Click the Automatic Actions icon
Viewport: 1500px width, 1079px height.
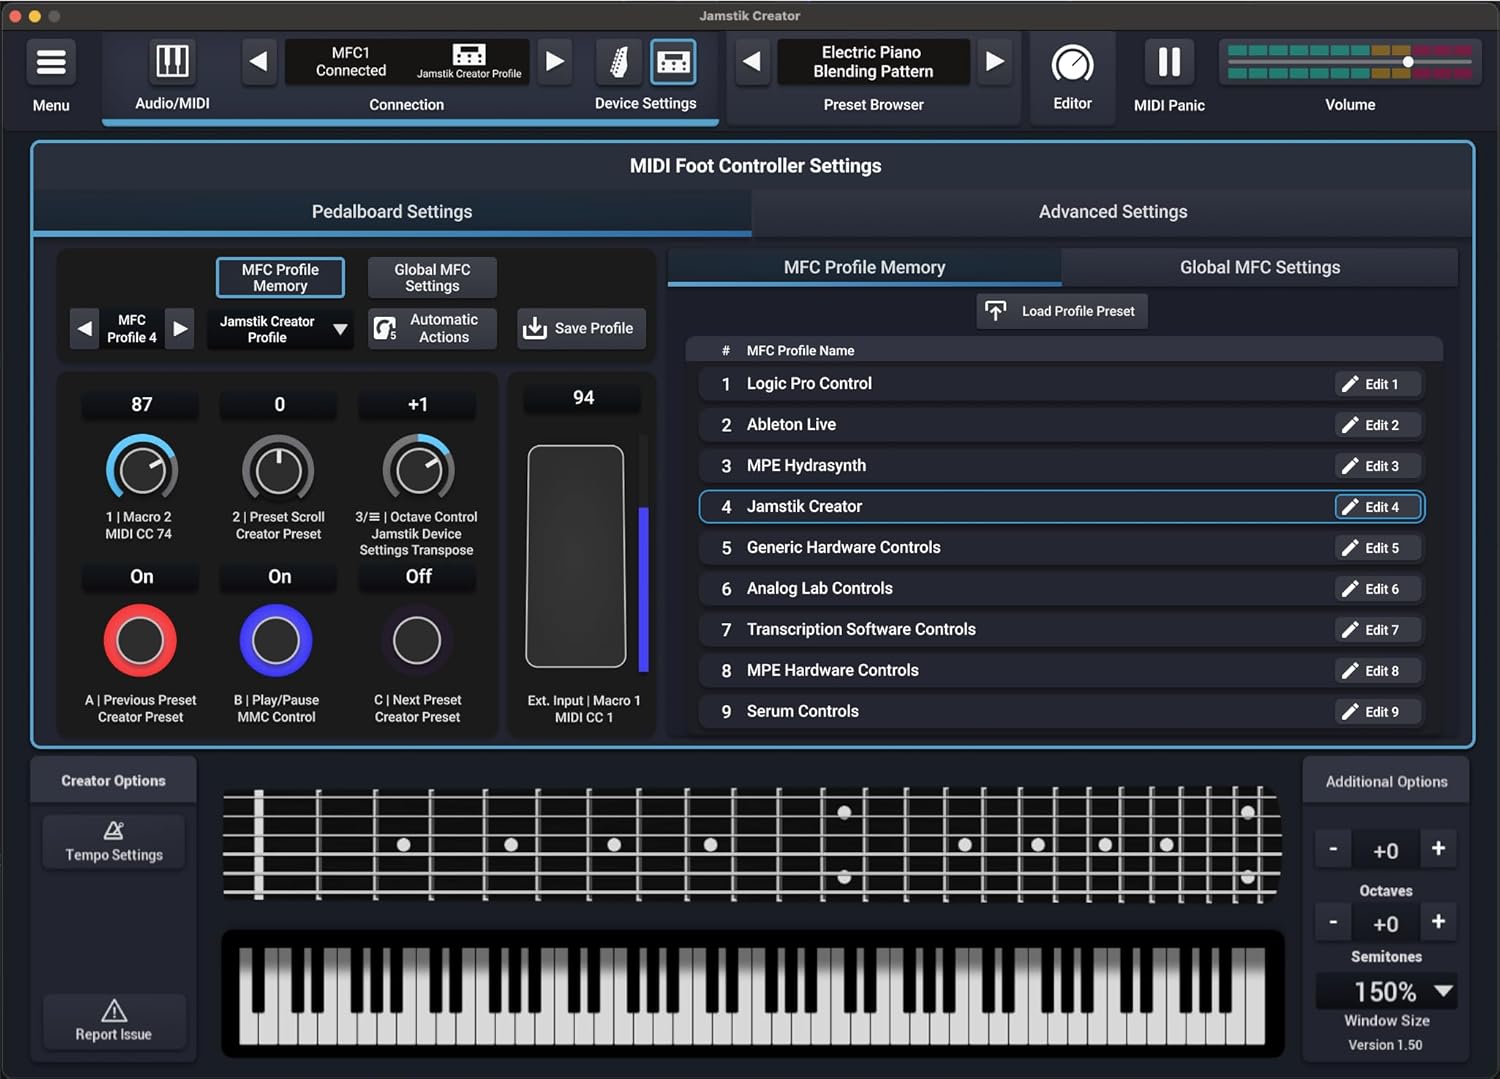pos(386,328)
